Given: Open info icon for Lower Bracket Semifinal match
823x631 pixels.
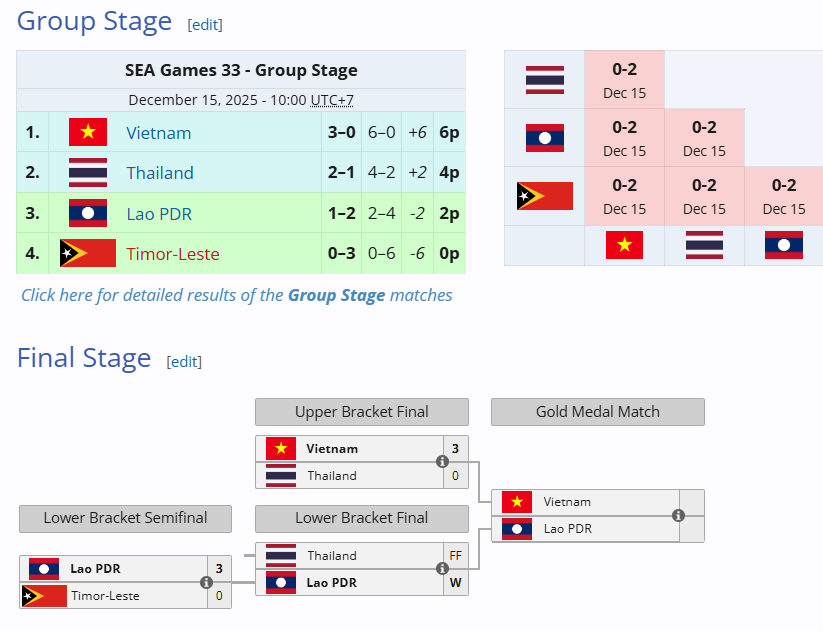Looking at the screenshot, I should [206, 582].
